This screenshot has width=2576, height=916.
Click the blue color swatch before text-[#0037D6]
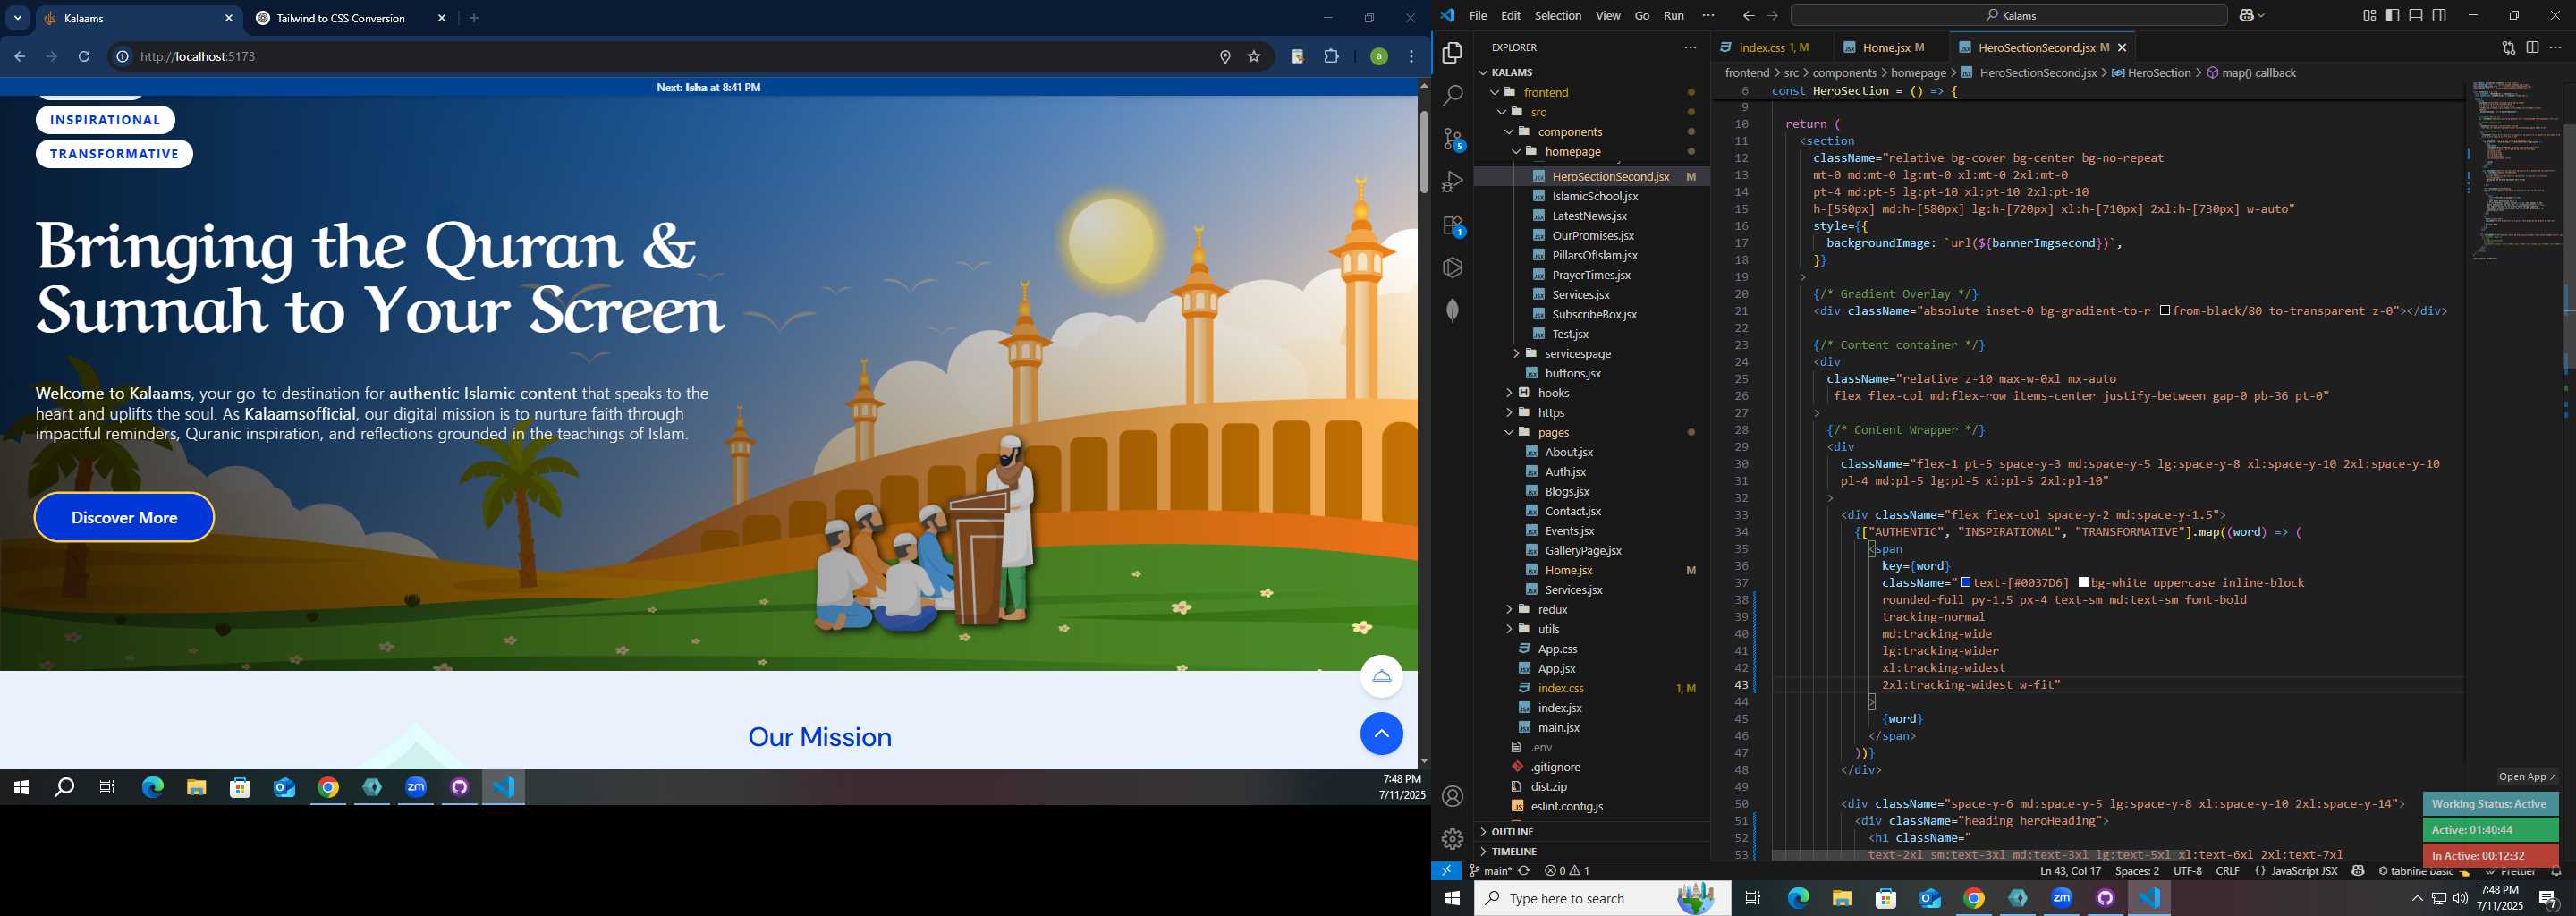1965,582
